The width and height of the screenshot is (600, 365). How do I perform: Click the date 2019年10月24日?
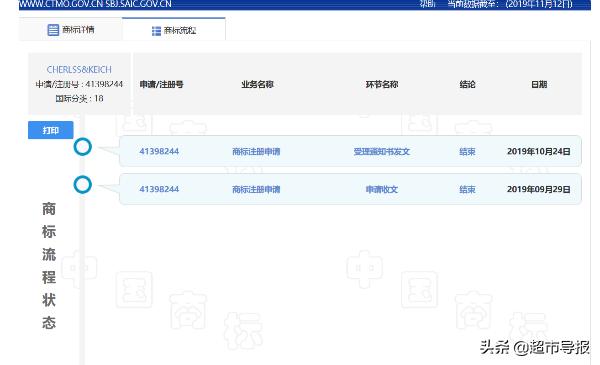pyautogui.click(x=539, y=152)
